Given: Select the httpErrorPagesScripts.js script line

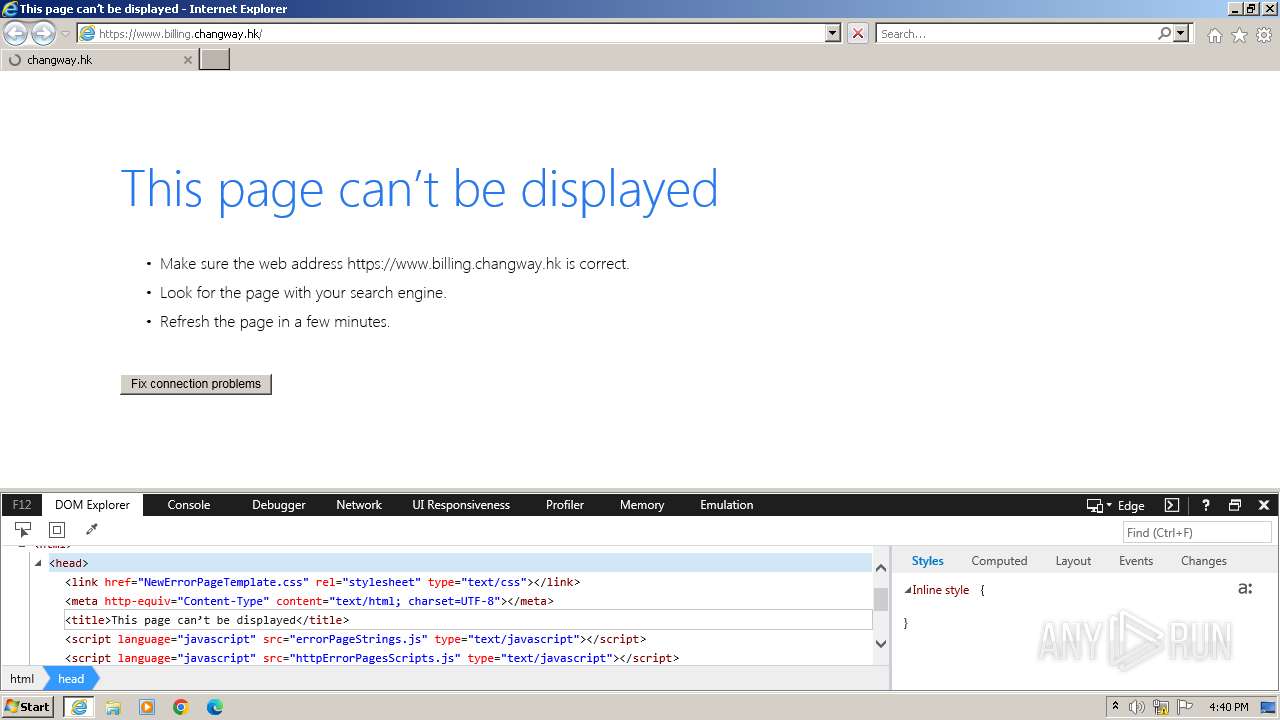Looking at the screenshot, I should pos(372,658).
